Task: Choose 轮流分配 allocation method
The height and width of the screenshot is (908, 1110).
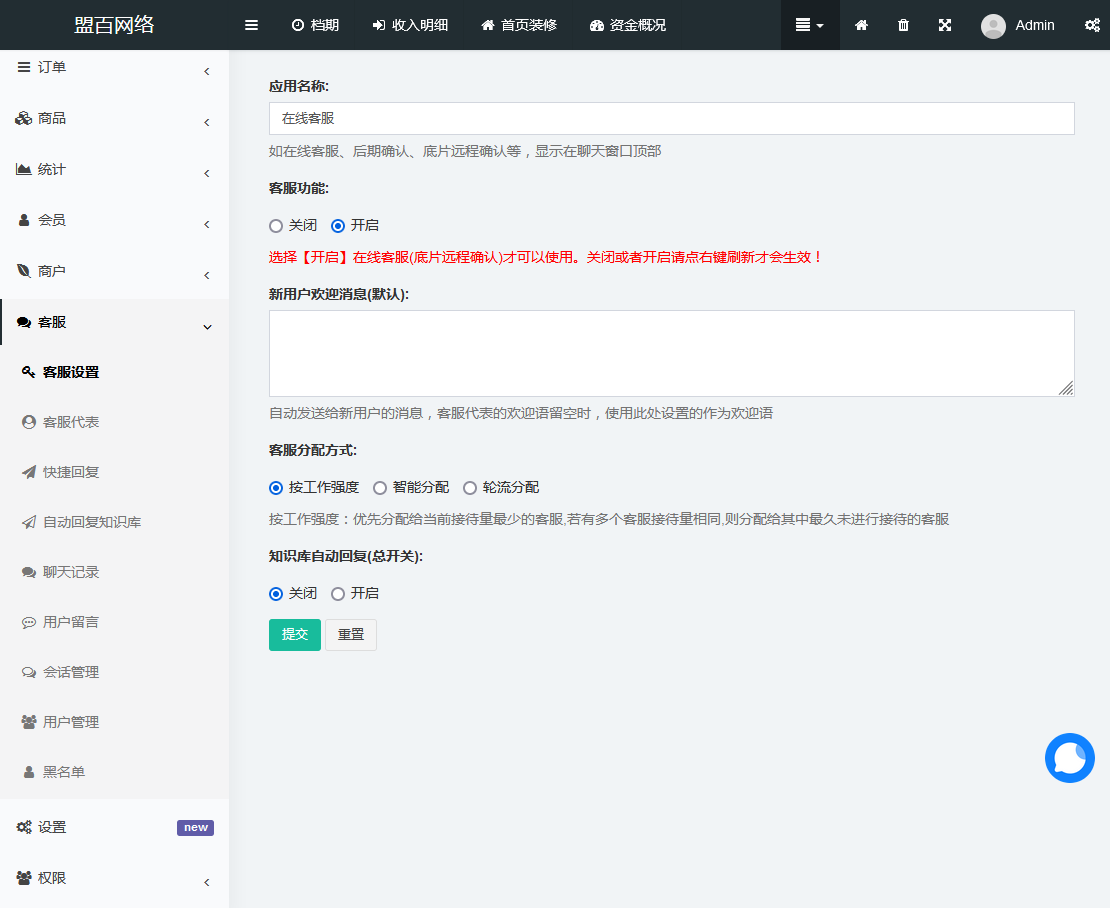Action: pos(470,487)
